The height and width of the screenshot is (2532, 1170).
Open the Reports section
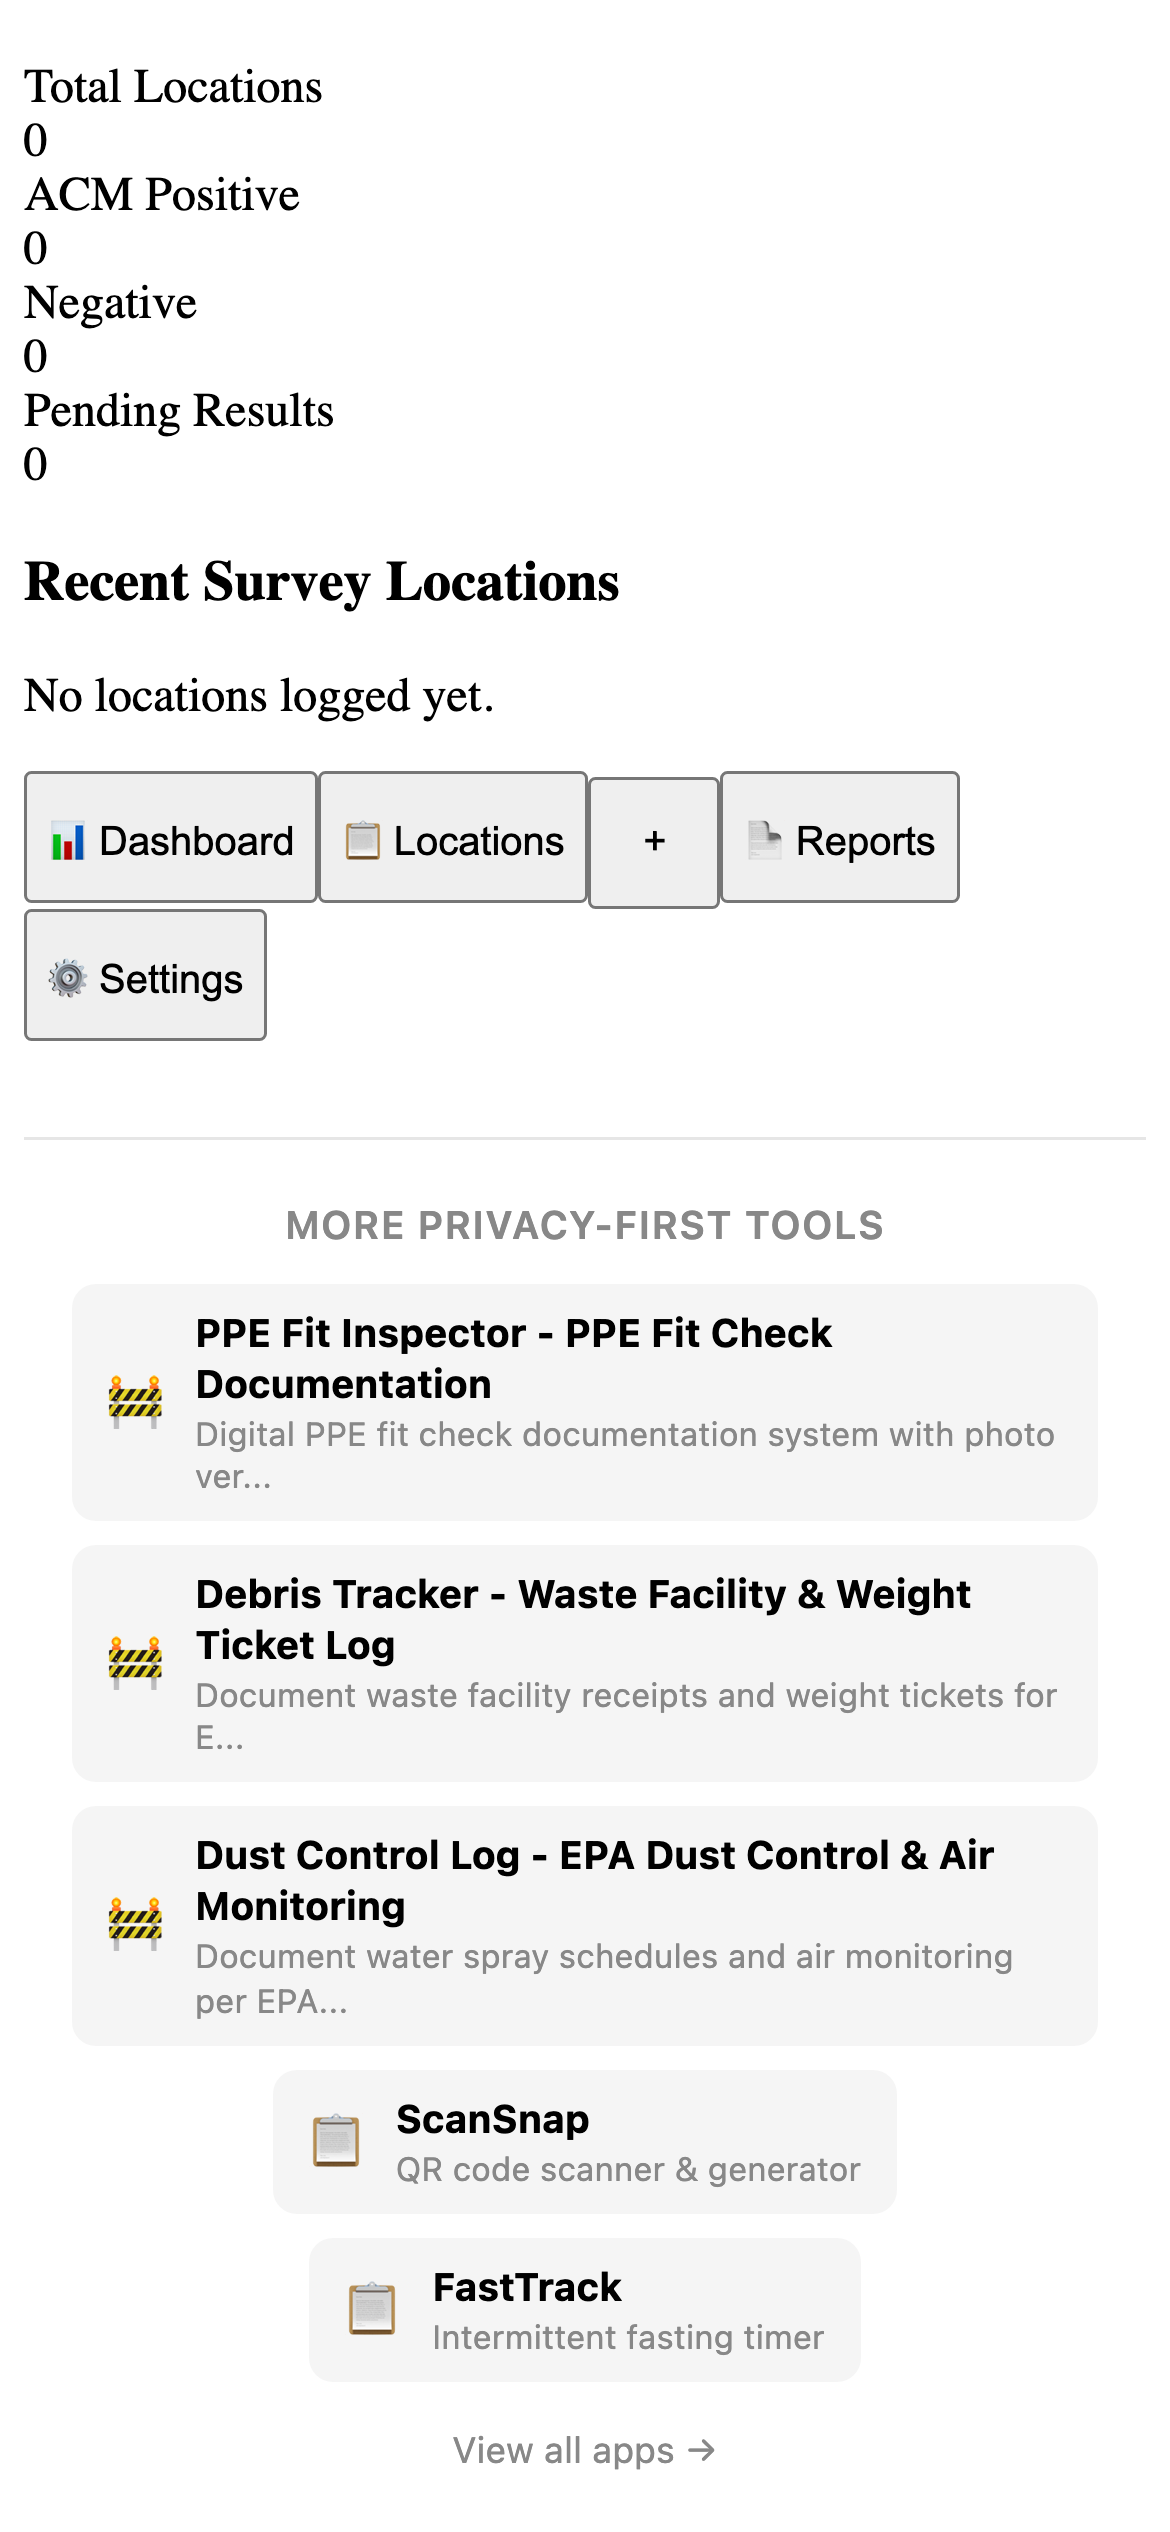[838, 840]
